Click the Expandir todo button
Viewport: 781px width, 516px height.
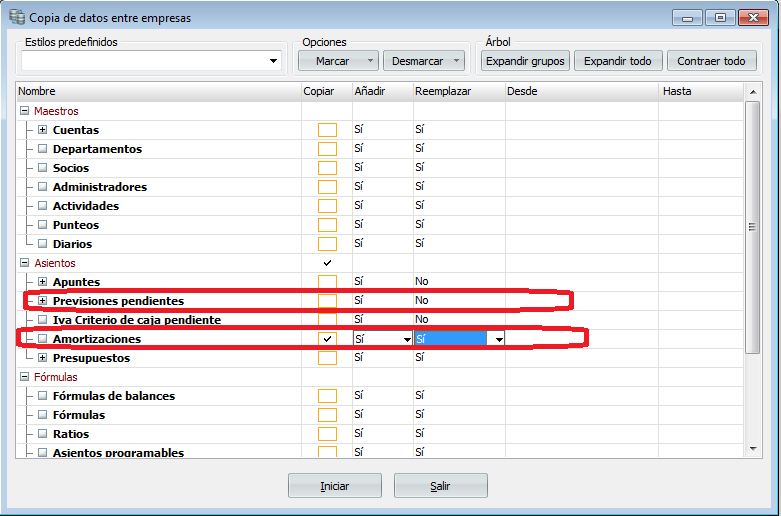(618, 61)
